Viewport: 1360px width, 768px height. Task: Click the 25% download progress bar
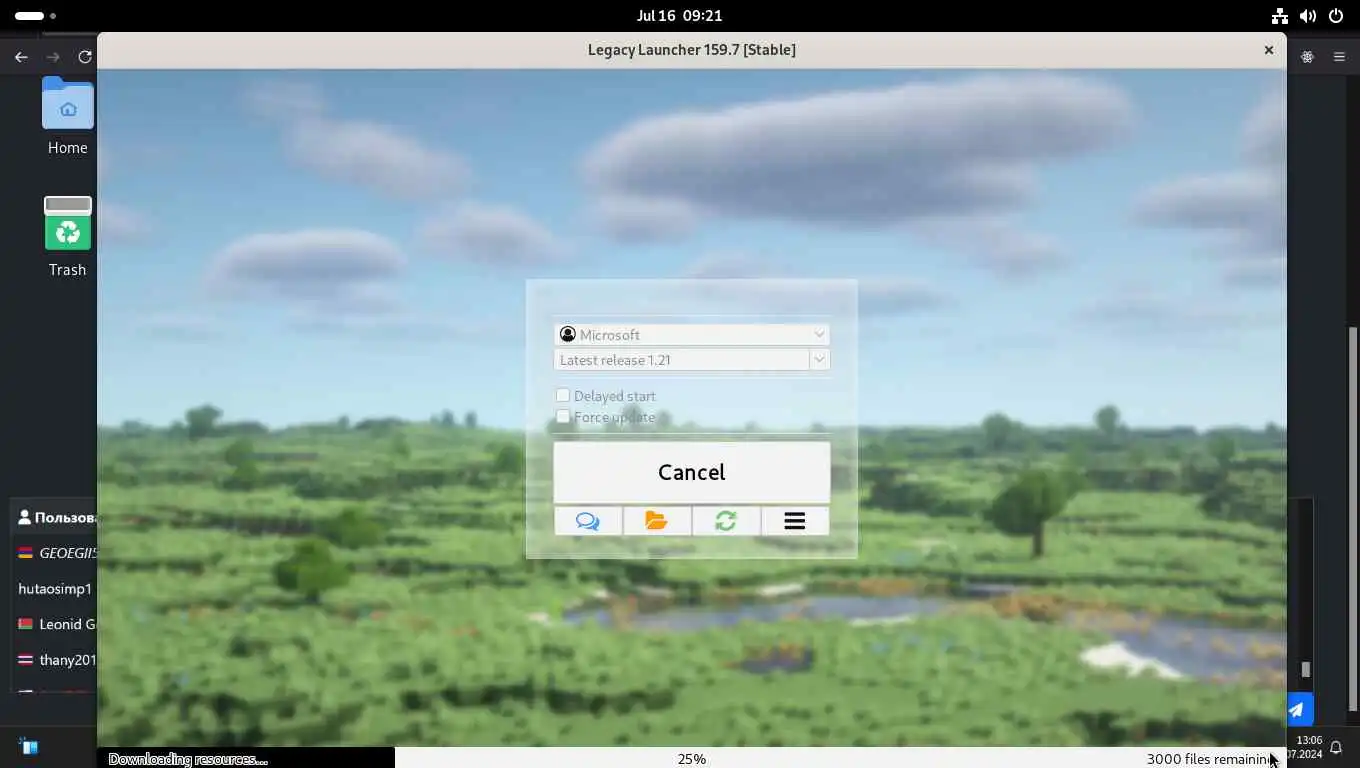point(692,759)
